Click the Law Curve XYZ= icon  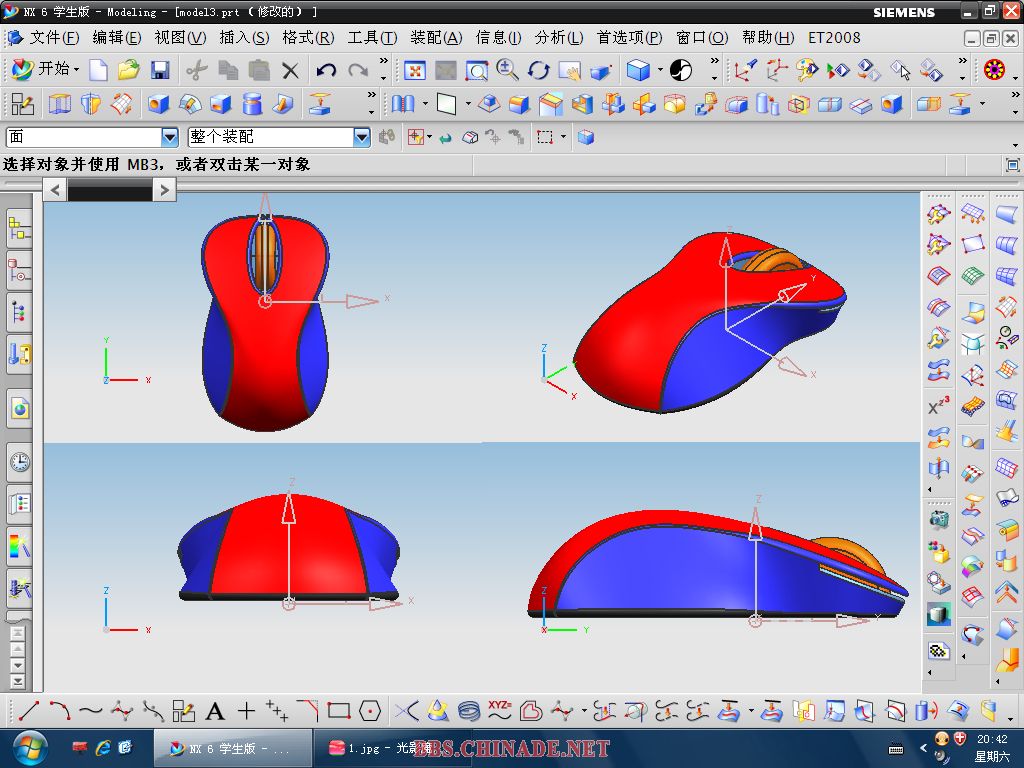500,711
